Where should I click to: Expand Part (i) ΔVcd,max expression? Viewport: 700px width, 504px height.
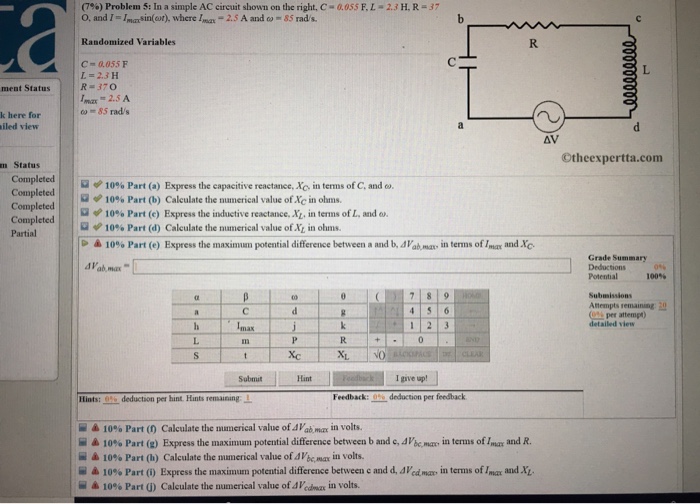pyautogui.click(x=83, y=471)
